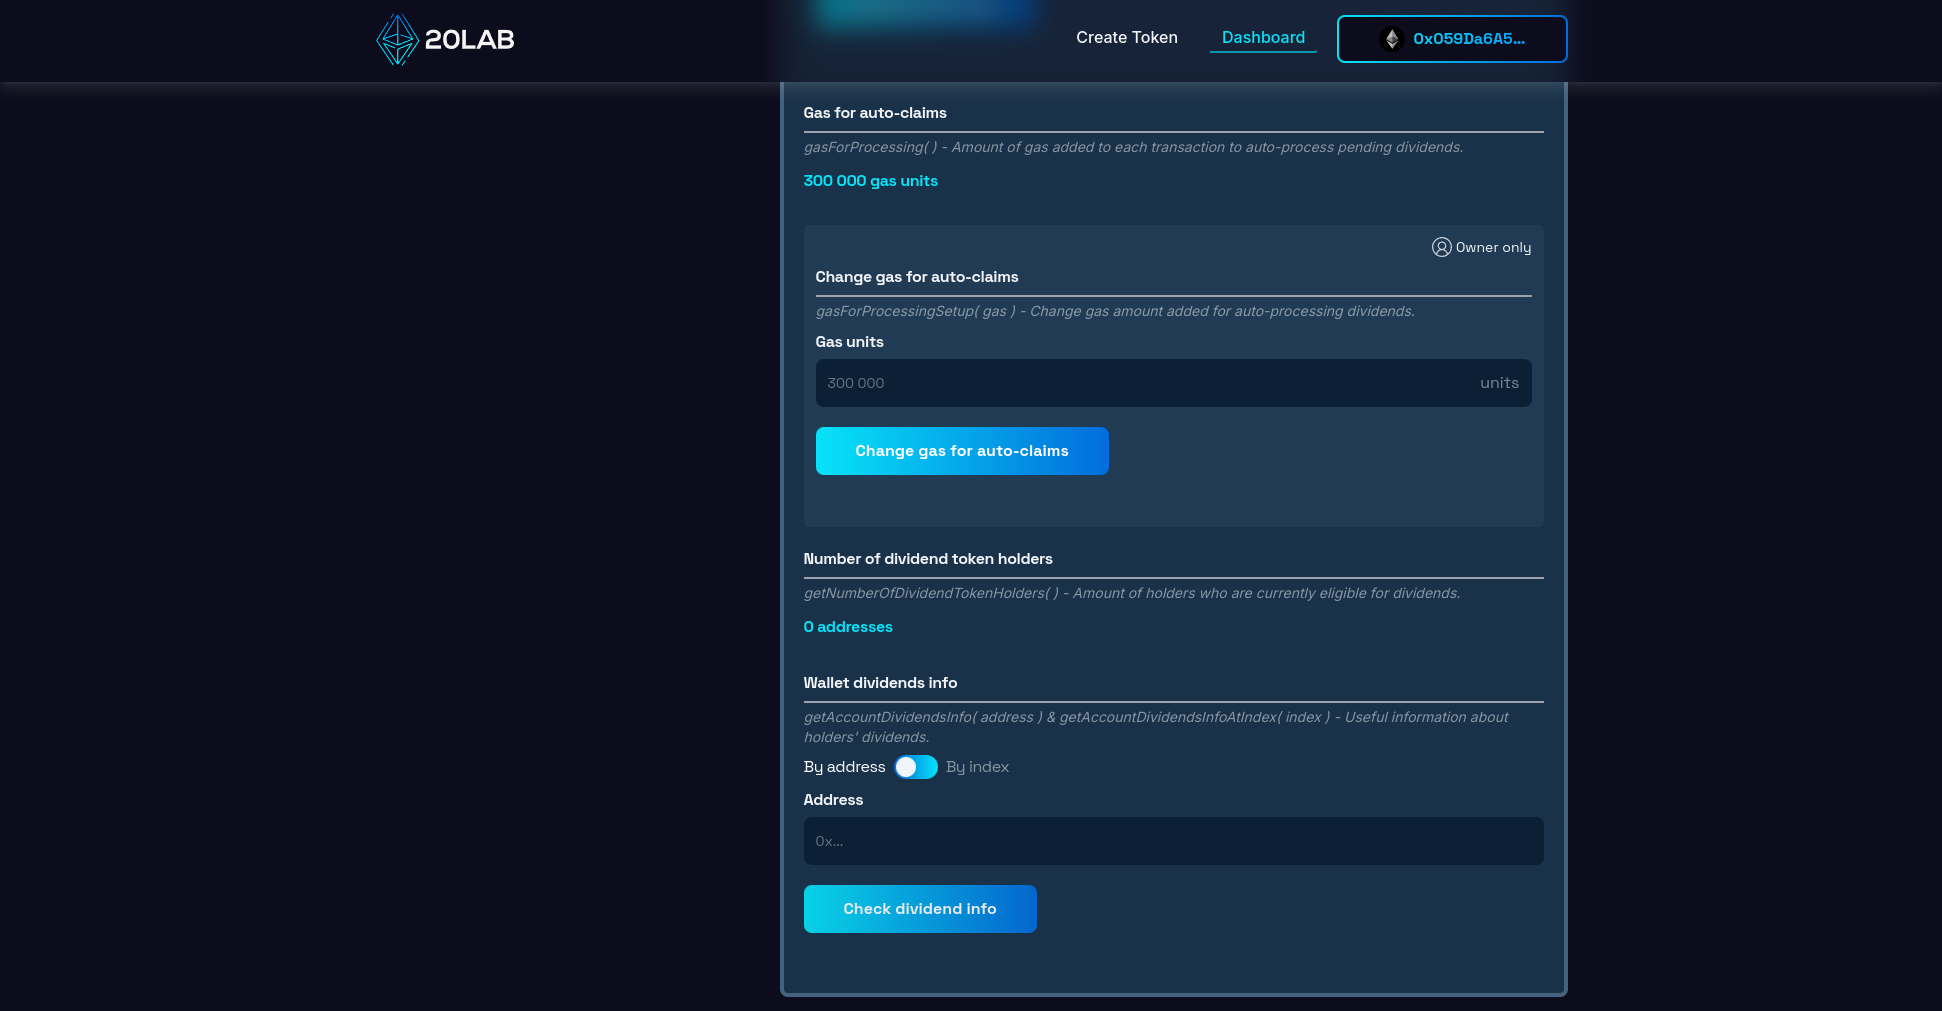Click the Owner only user icon

tap(1441, 247)
